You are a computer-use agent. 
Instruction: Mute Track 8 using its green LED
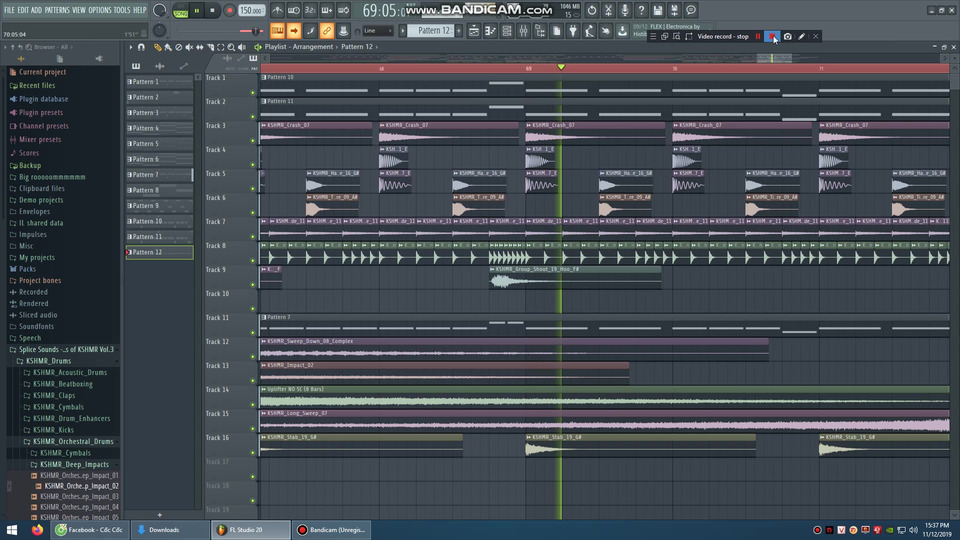pos(253,260)
